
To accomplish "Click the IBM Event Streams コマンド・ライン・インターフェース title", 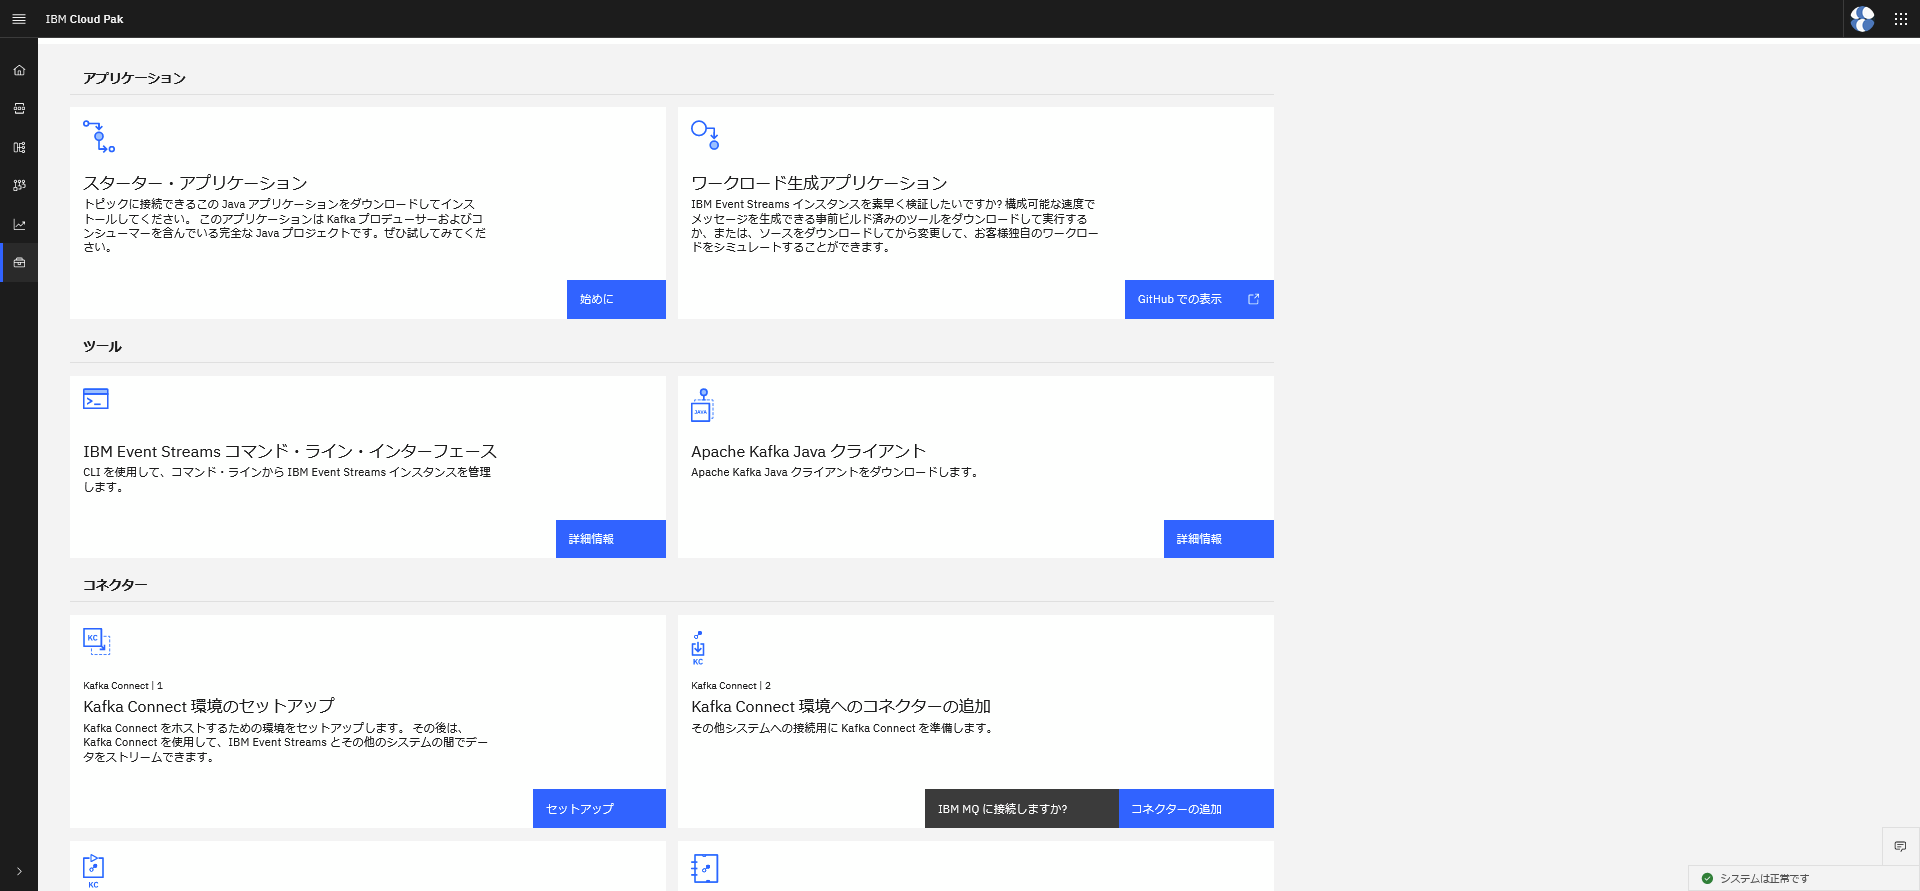I will coord(290,451).
